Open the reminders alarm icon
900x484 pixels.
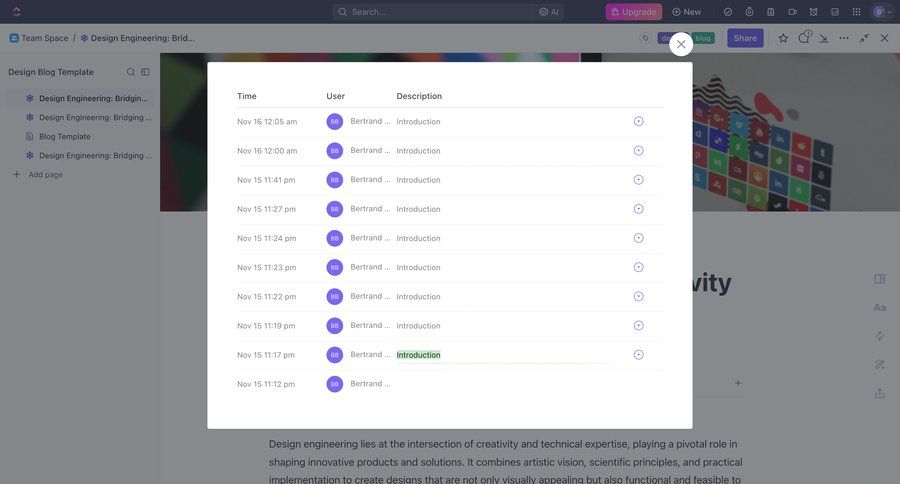pyautogui.click(x=813, y=11)
